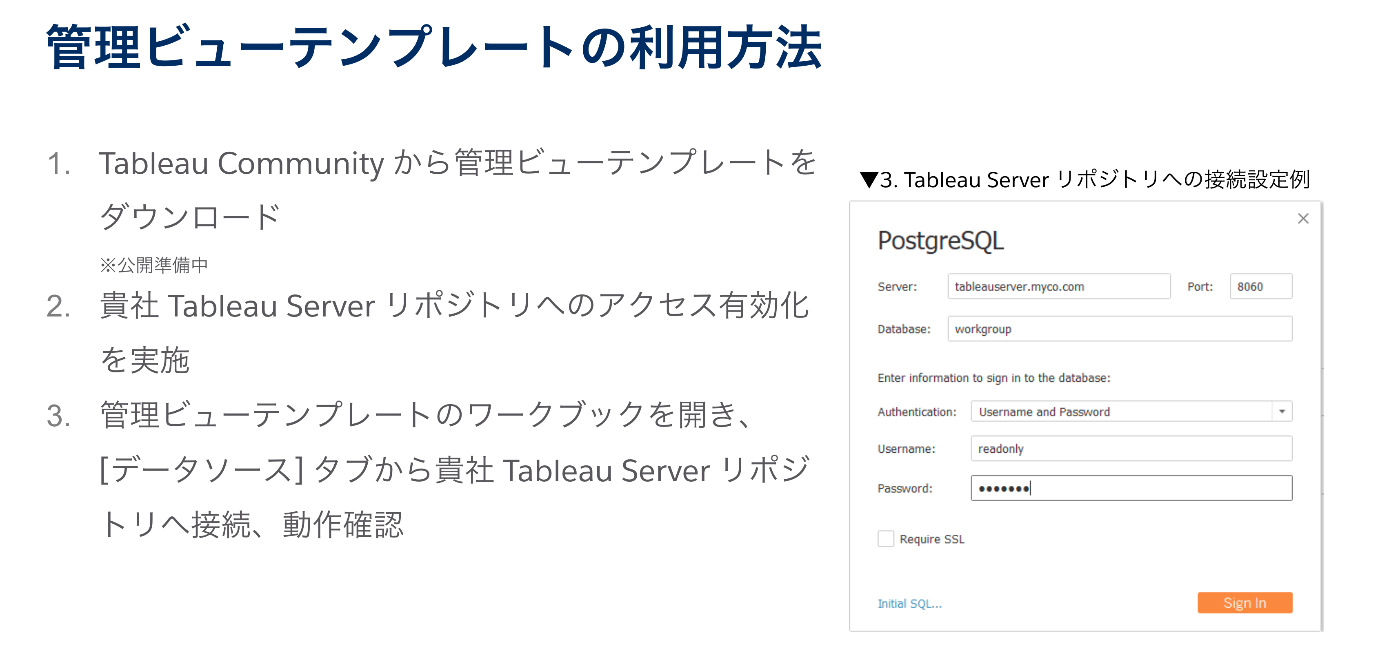Click the 'Database:' label
The height and width of the screenshot is (655, 1400).
(904, 329)
